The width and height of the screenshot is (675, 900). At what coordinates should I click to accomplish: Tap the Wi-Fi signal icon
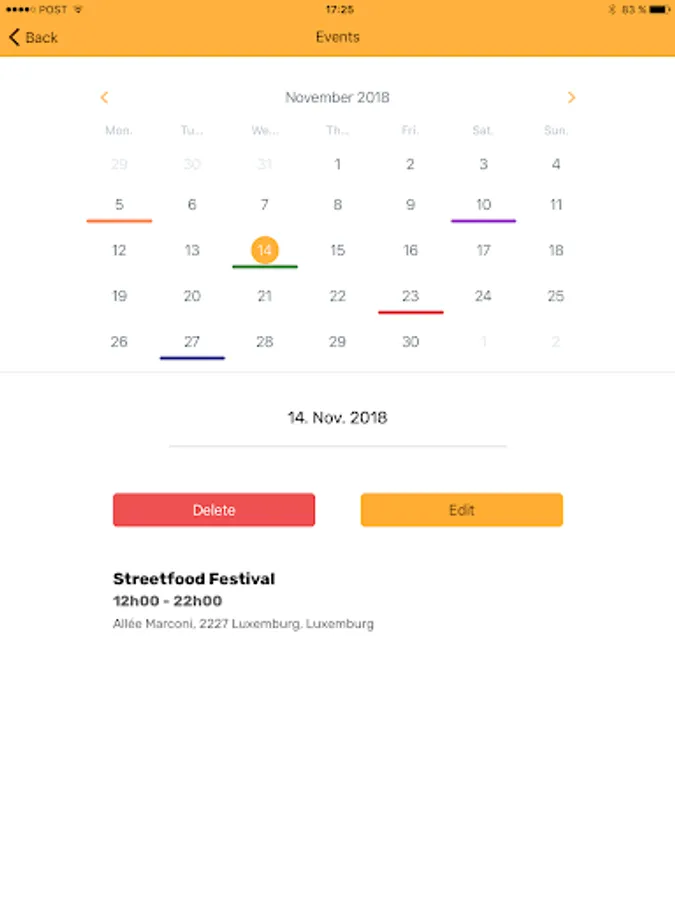[79, 9]
